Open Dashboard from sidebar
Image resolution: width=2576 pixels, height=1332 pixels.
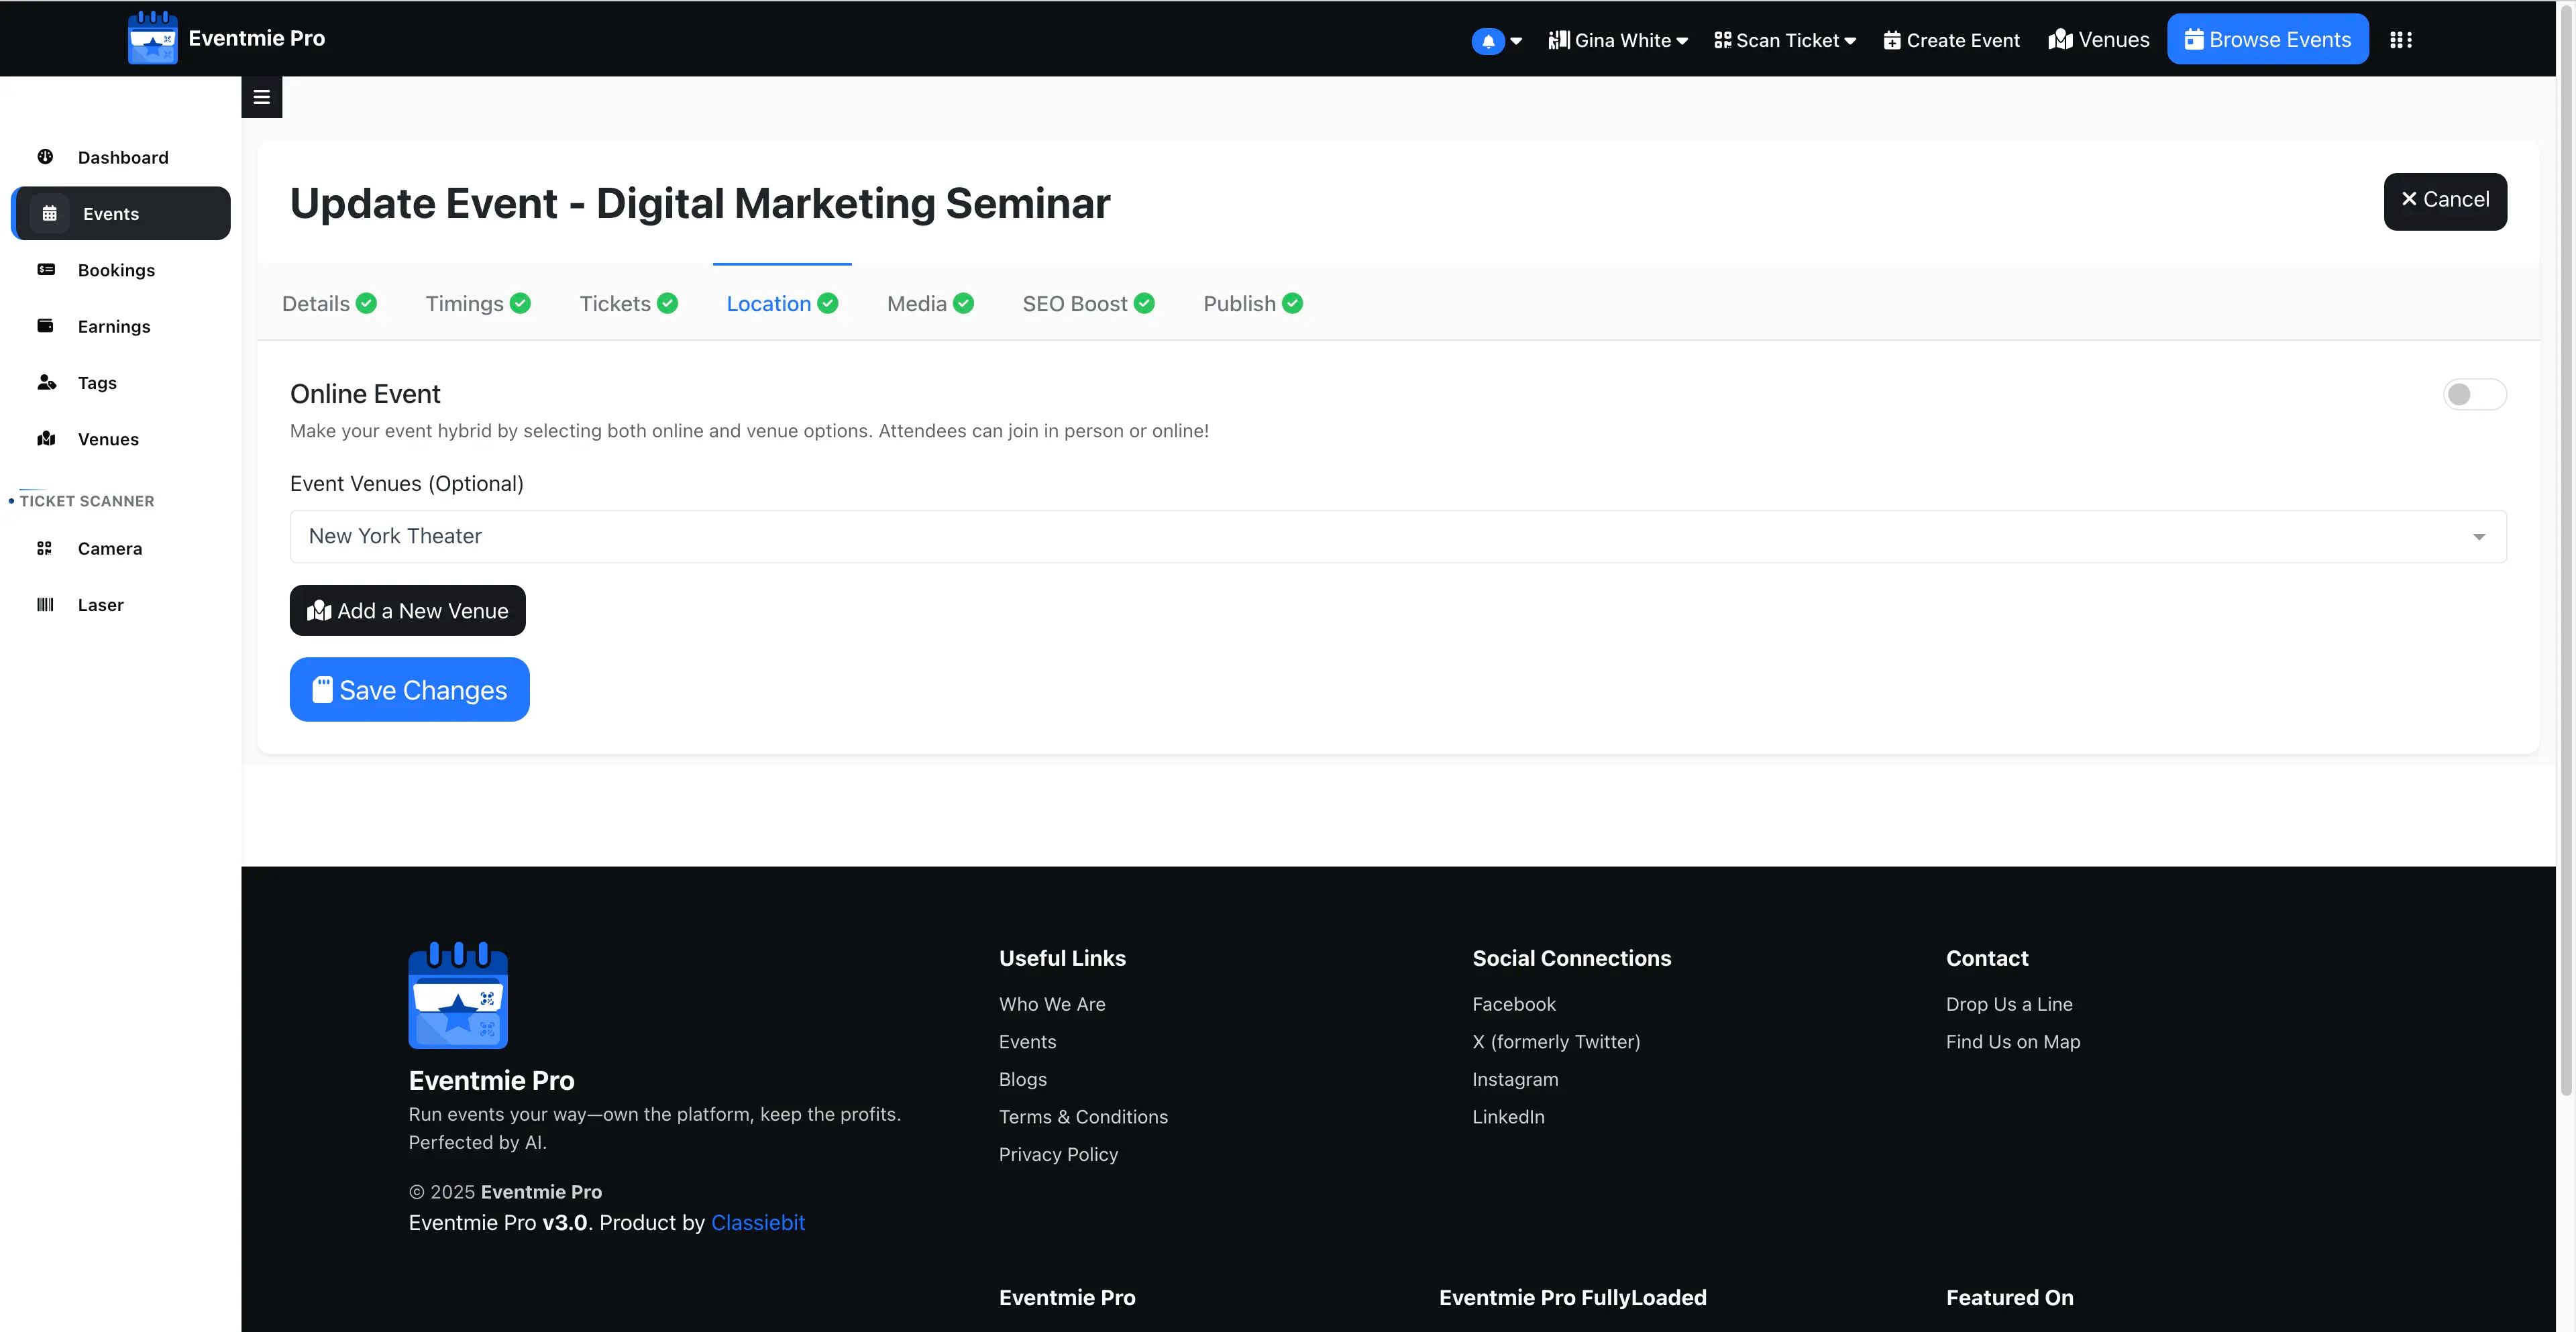[122, 157]
